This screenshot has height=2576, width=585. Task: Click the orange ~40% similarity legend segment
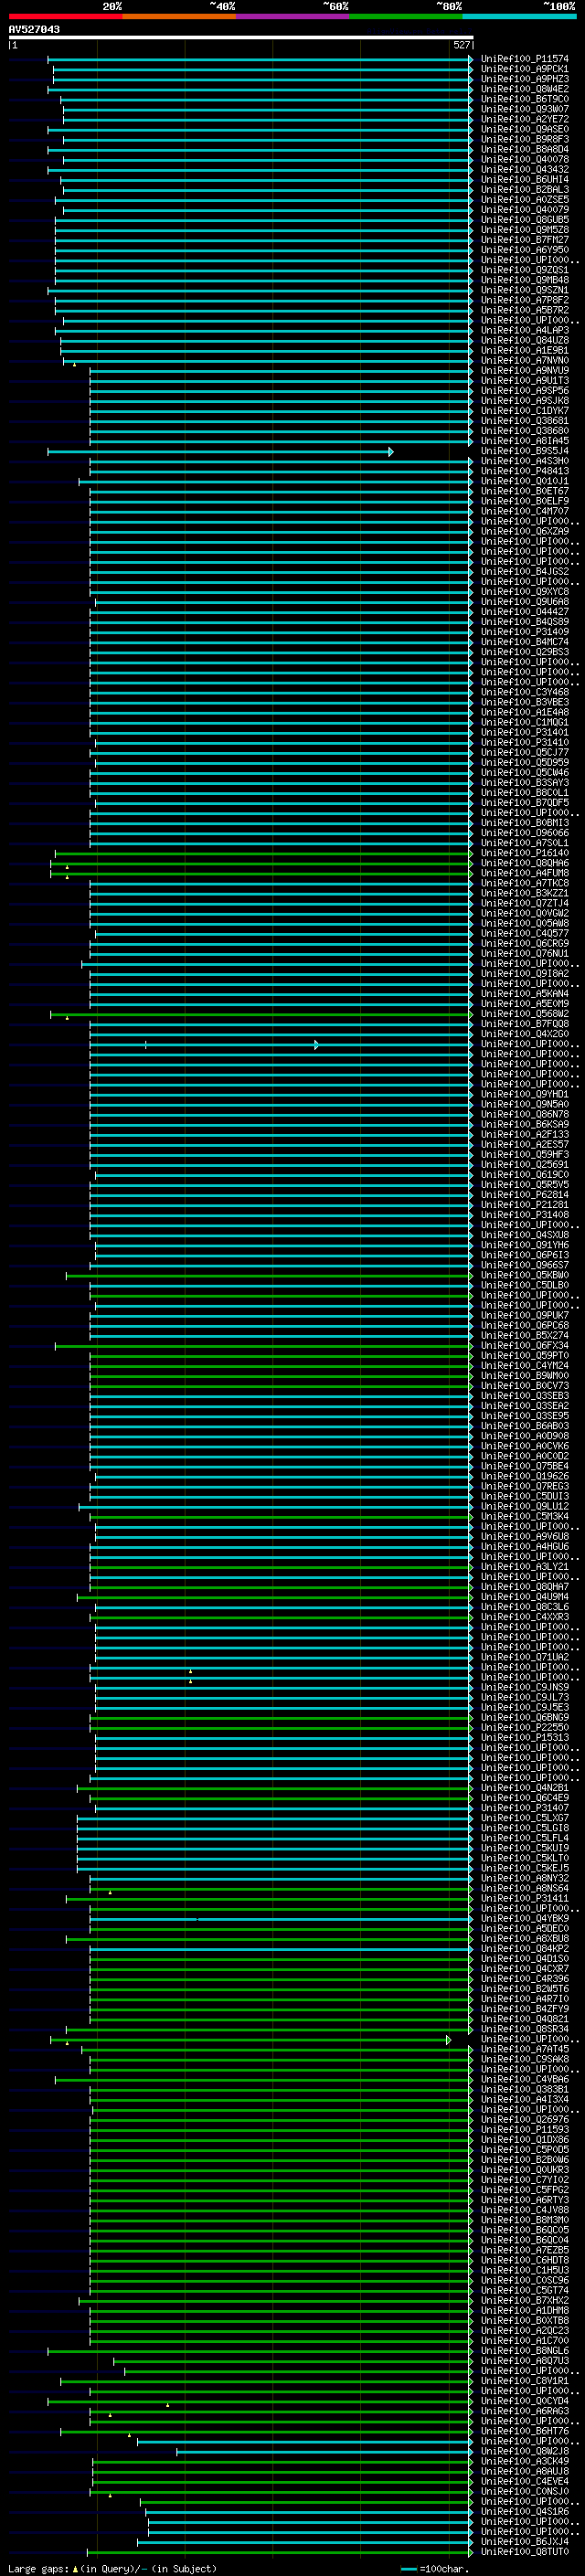point(179,16)
